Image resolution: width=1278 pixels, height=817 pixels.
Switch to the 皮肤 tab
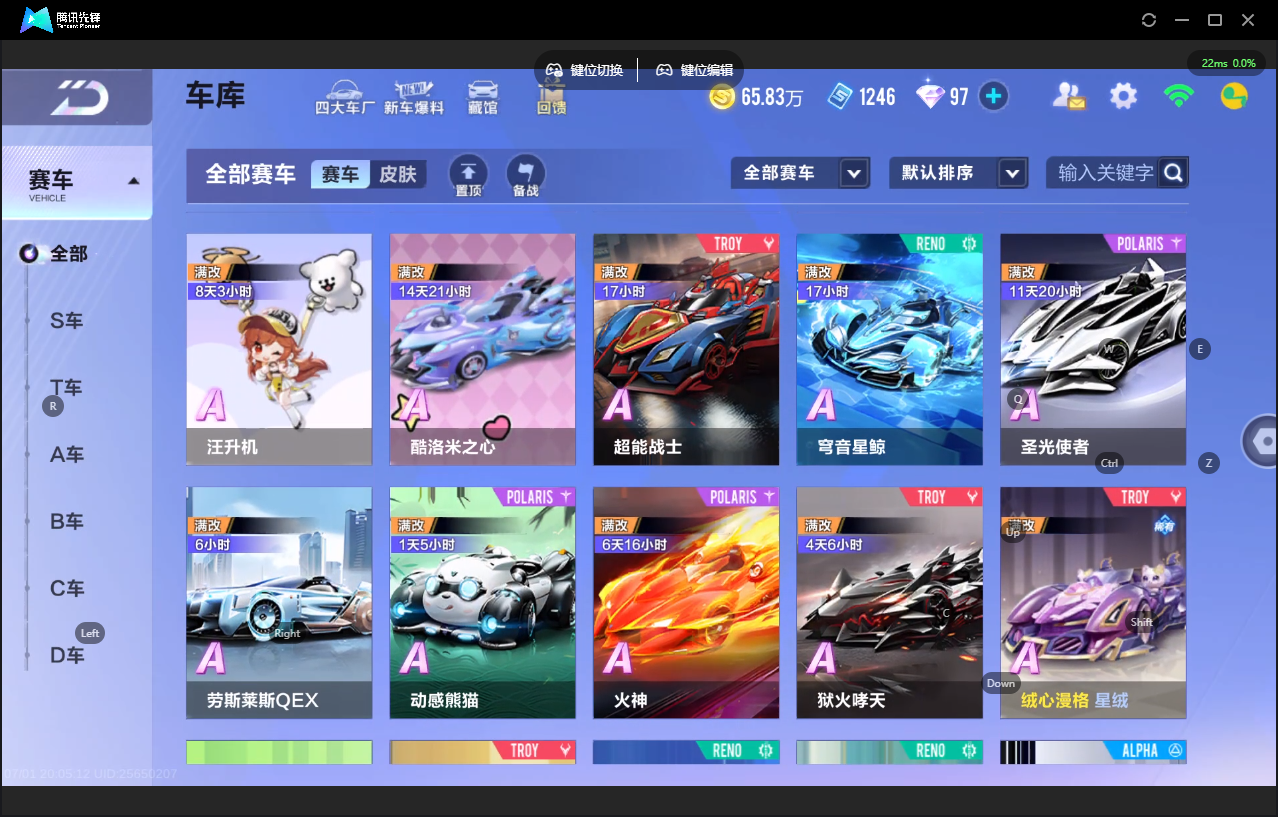[398, 174]
